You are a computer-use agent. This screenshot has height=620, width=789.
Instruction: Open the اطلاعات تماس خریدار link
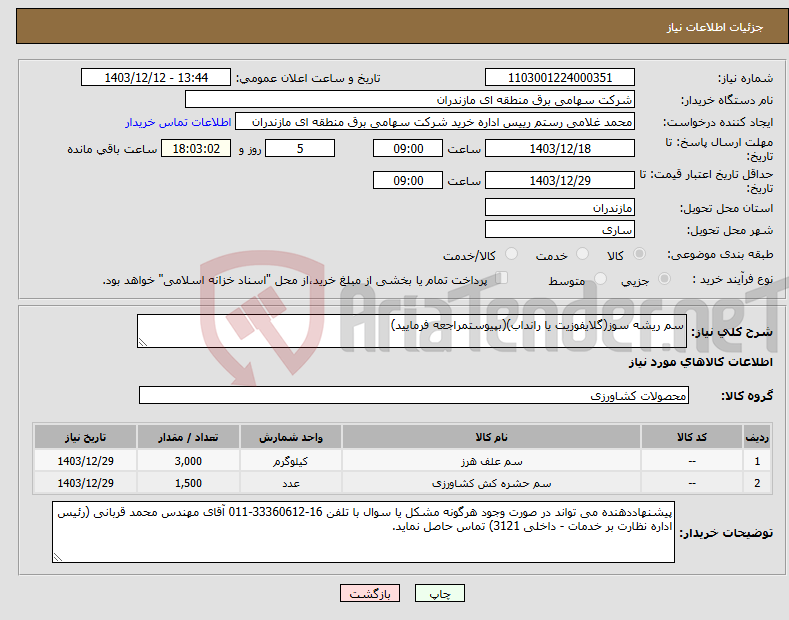coord(178,122)
